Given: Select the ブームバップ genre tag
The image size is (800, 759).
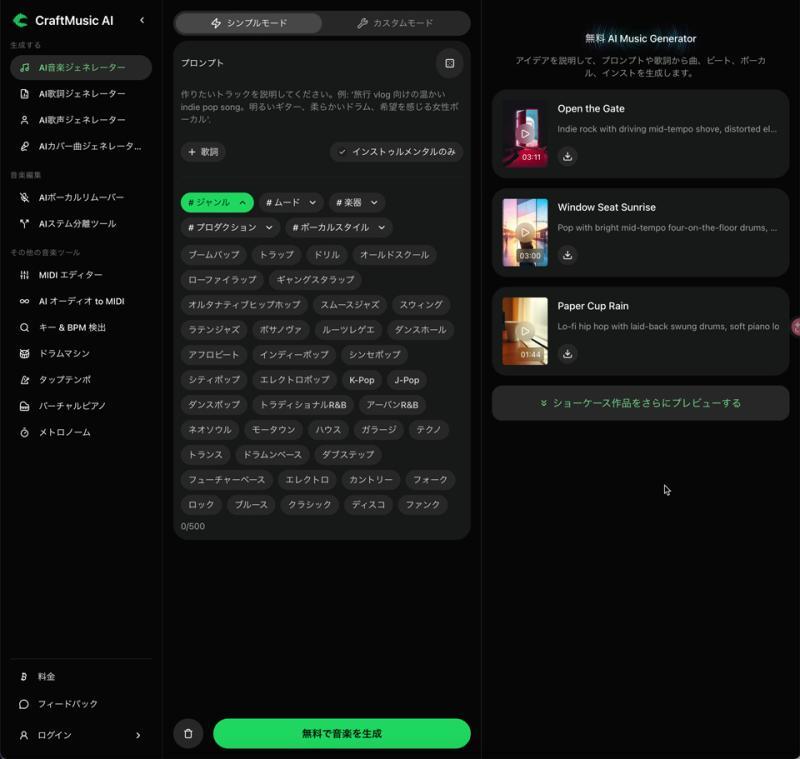Looking at the screenshot, I should [214, 255].
